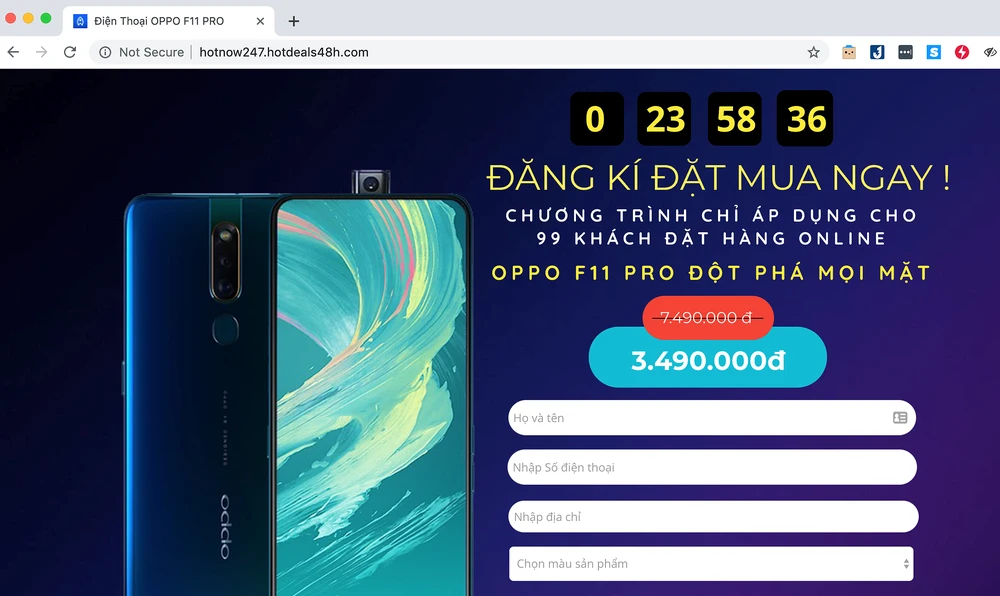Open a new tab with plus button
The width and height of the screenshot is (1000, 596).
293,21
